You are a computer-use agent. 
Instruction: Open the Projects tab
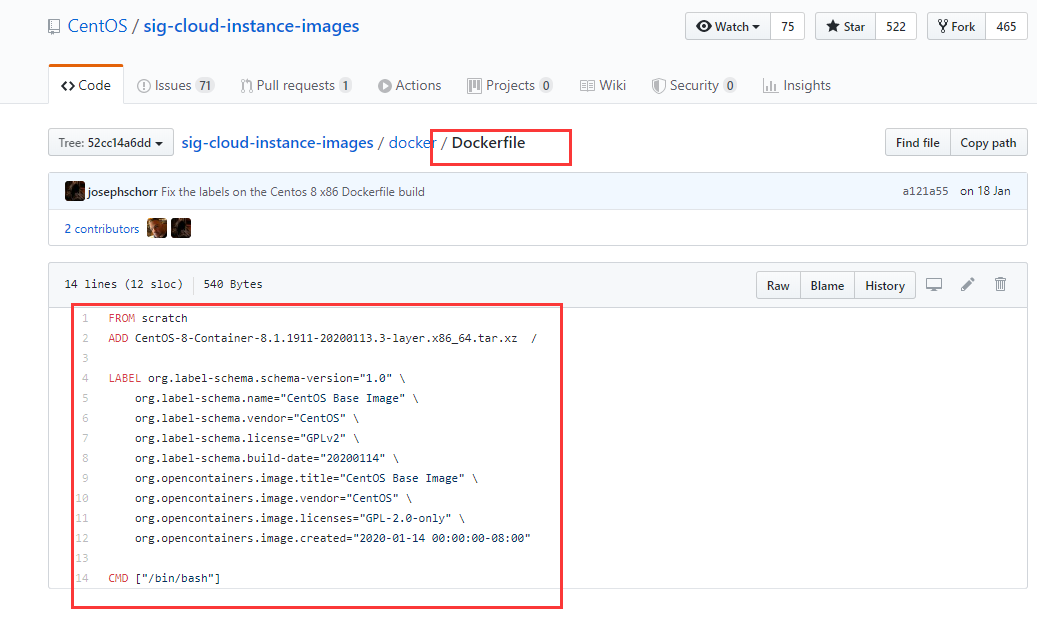coord(509,85)
